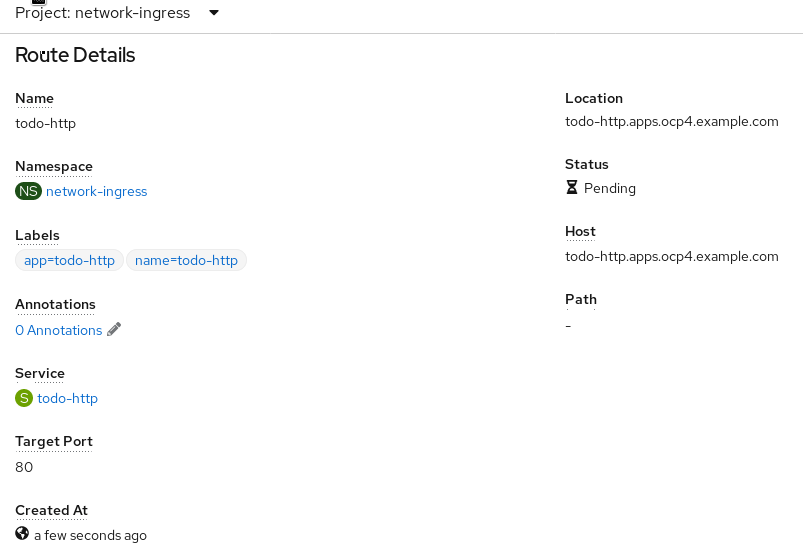Click the Target Port field label
The height and width of the screenshot is (552, 803).
(x=54, y=441)
